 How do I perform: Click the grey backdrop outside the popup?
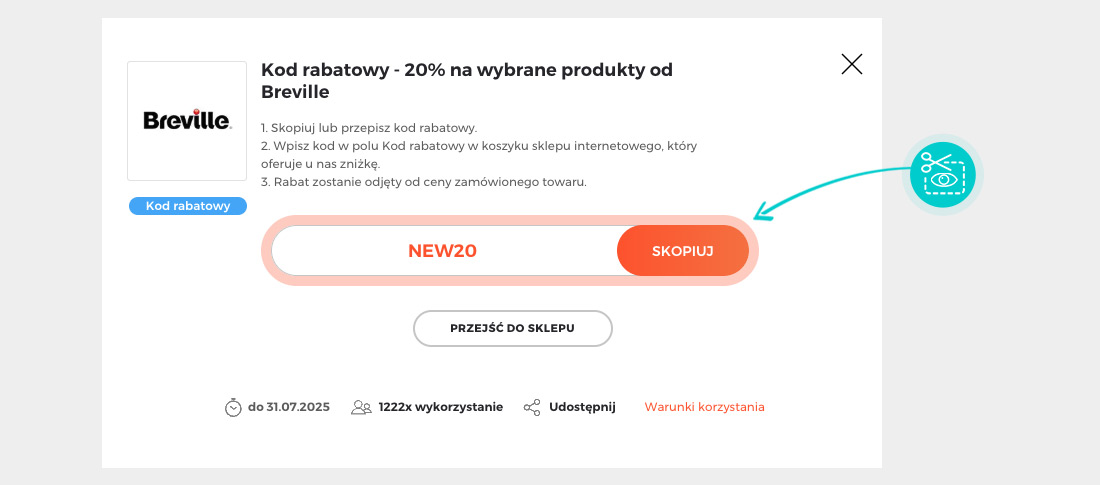click(50, 240)
